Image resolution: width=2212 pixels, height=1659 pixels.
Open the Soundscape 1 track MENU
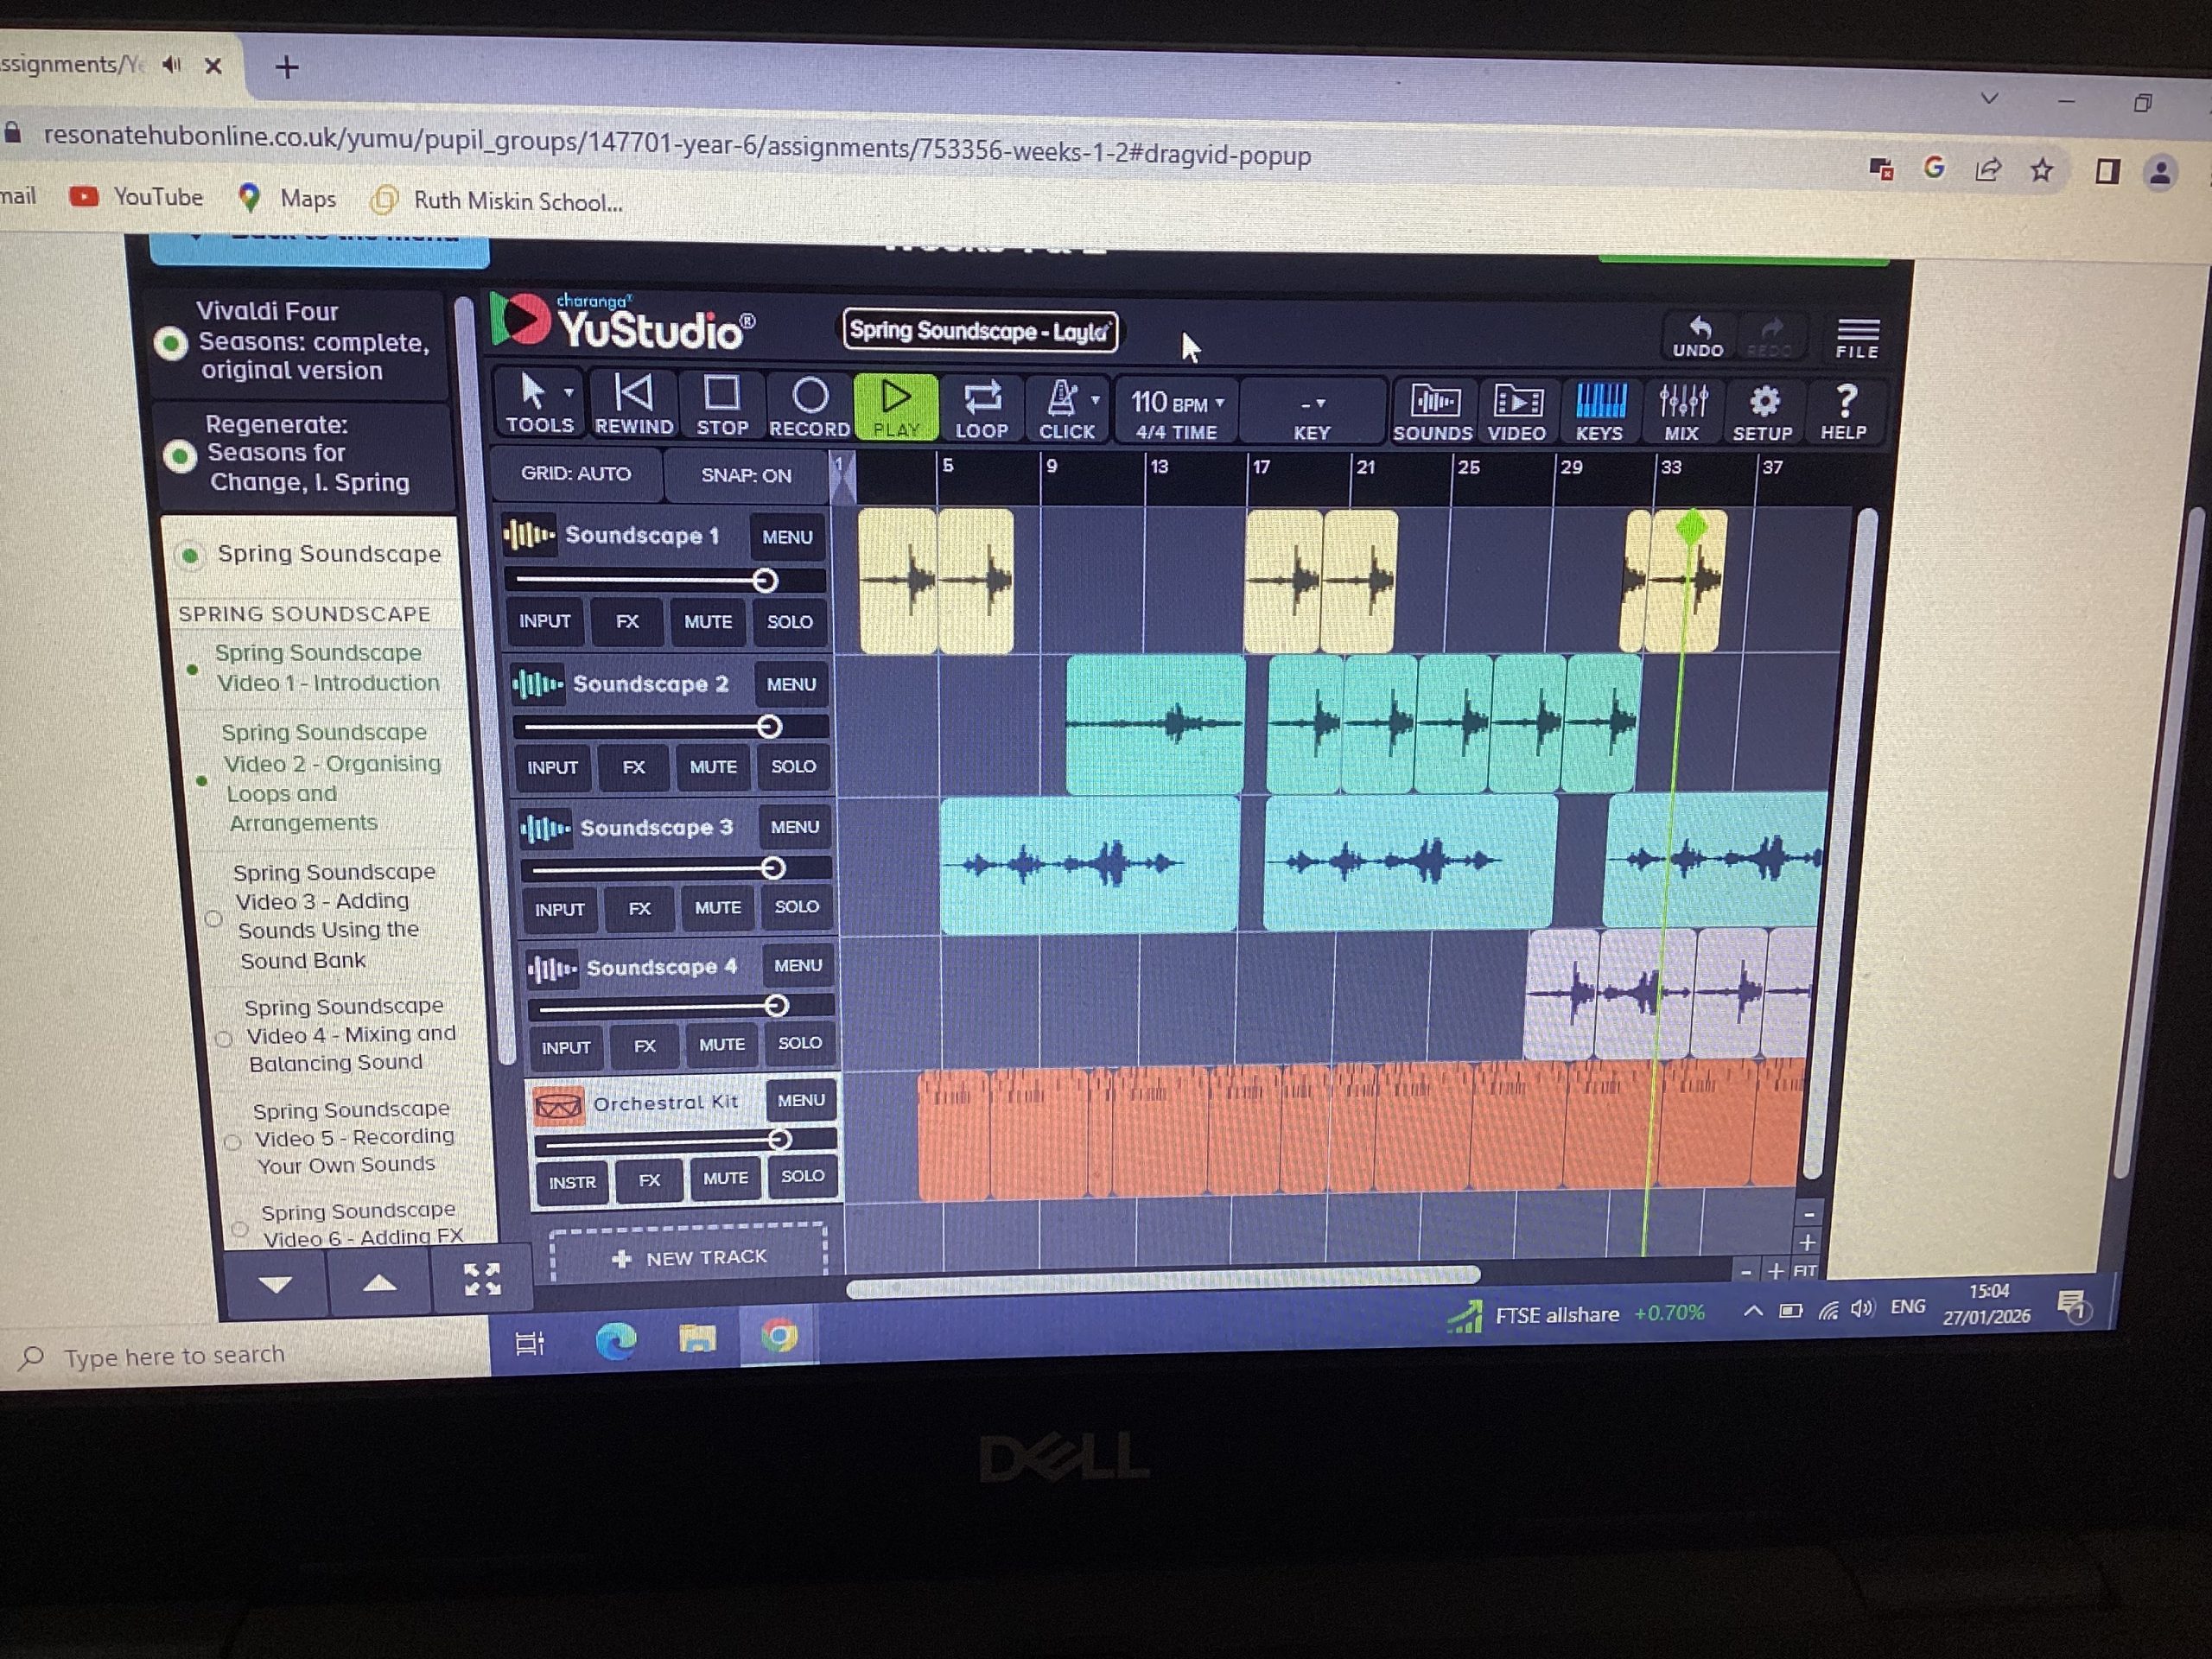787,537
